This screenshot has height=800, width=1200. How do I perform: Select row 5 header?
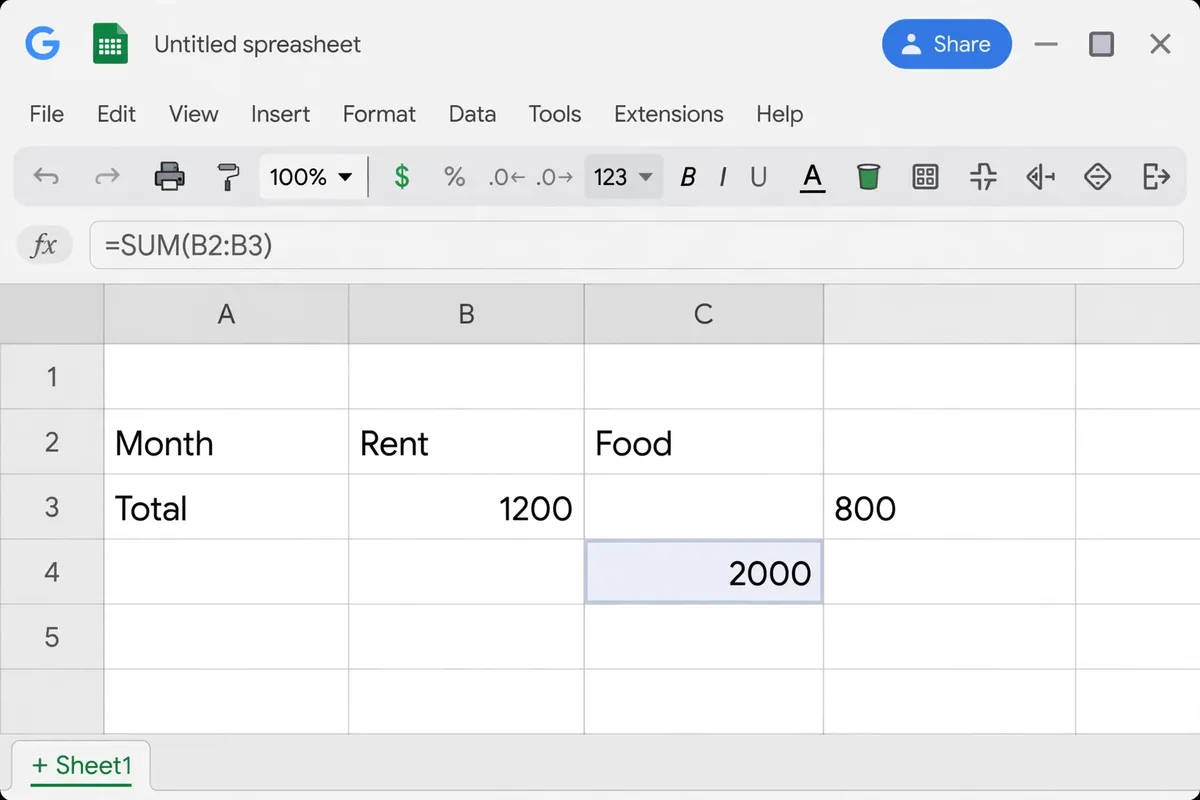[x=52, y=637]
